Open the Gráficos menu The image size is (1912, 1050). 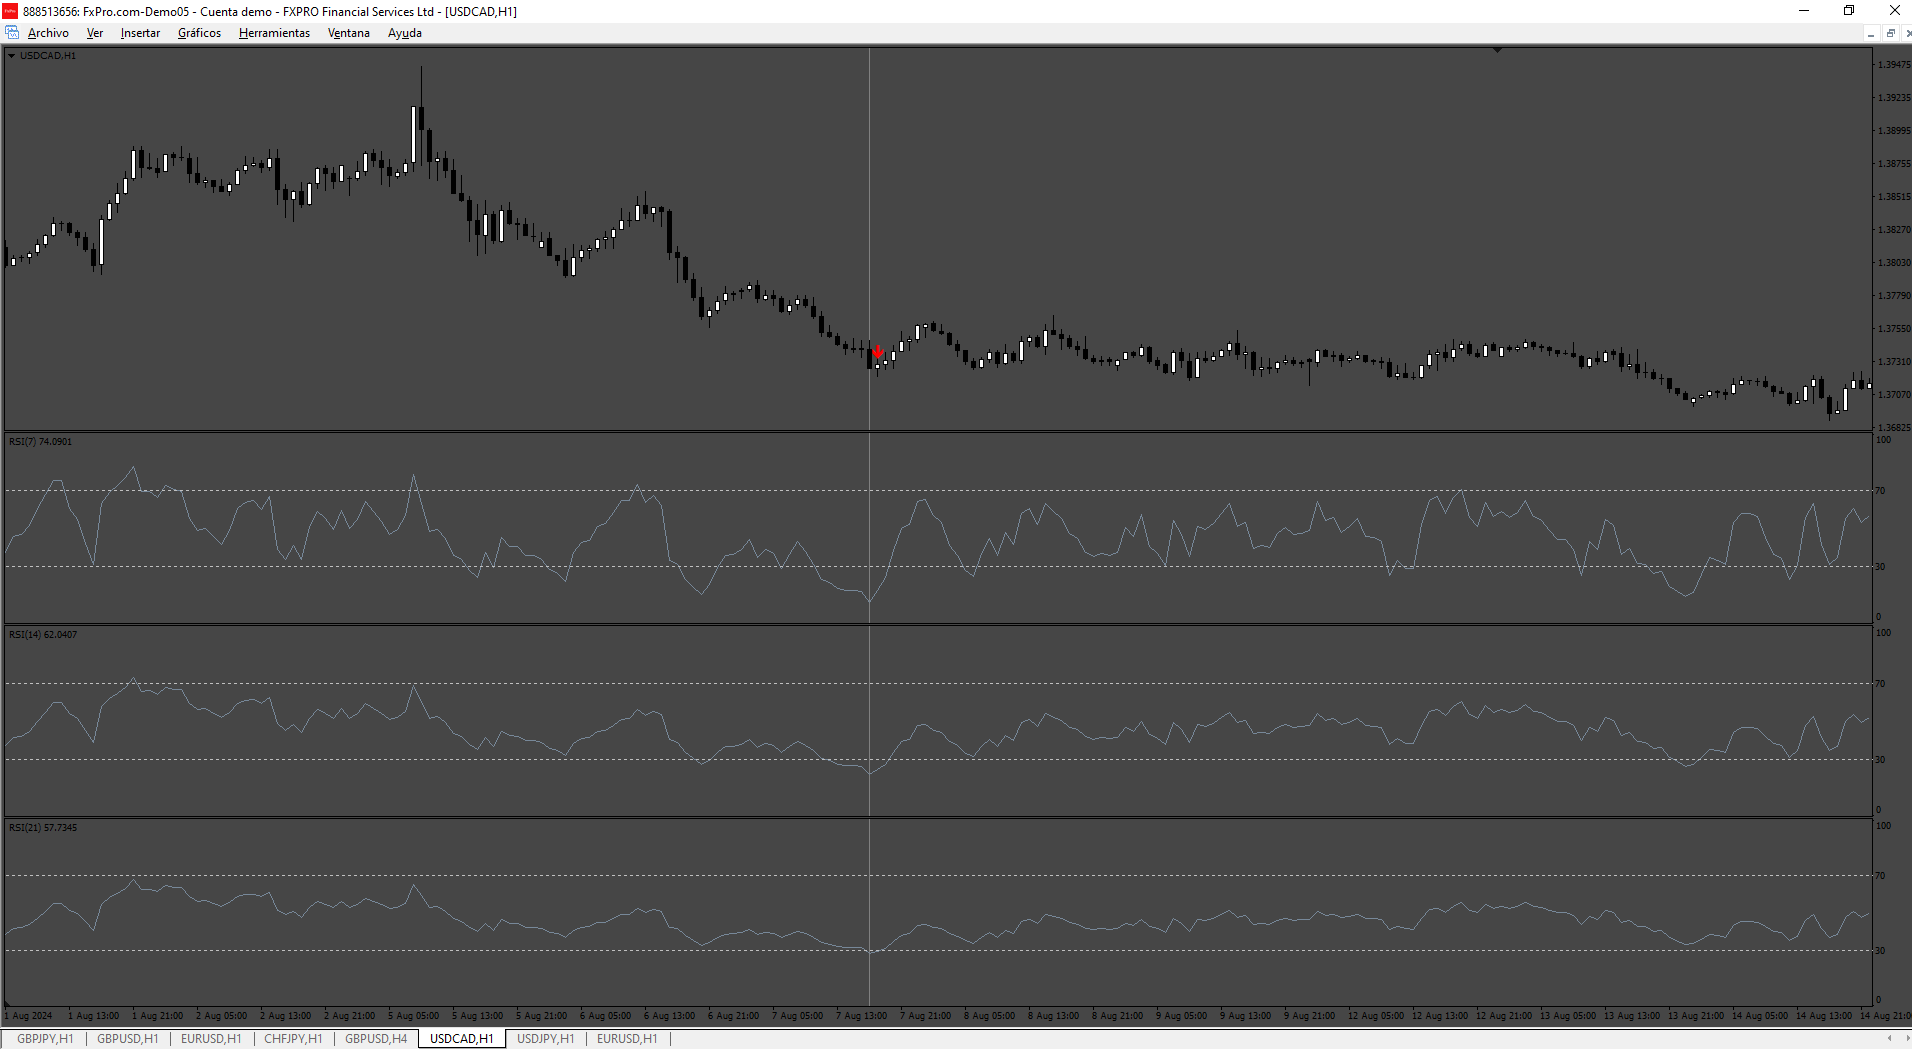(x=199, y=33)
